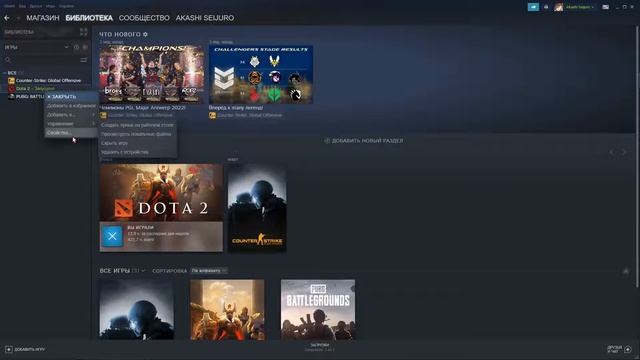Click the ready-to-play filter icon
The image size is (640, 360).
85,47
